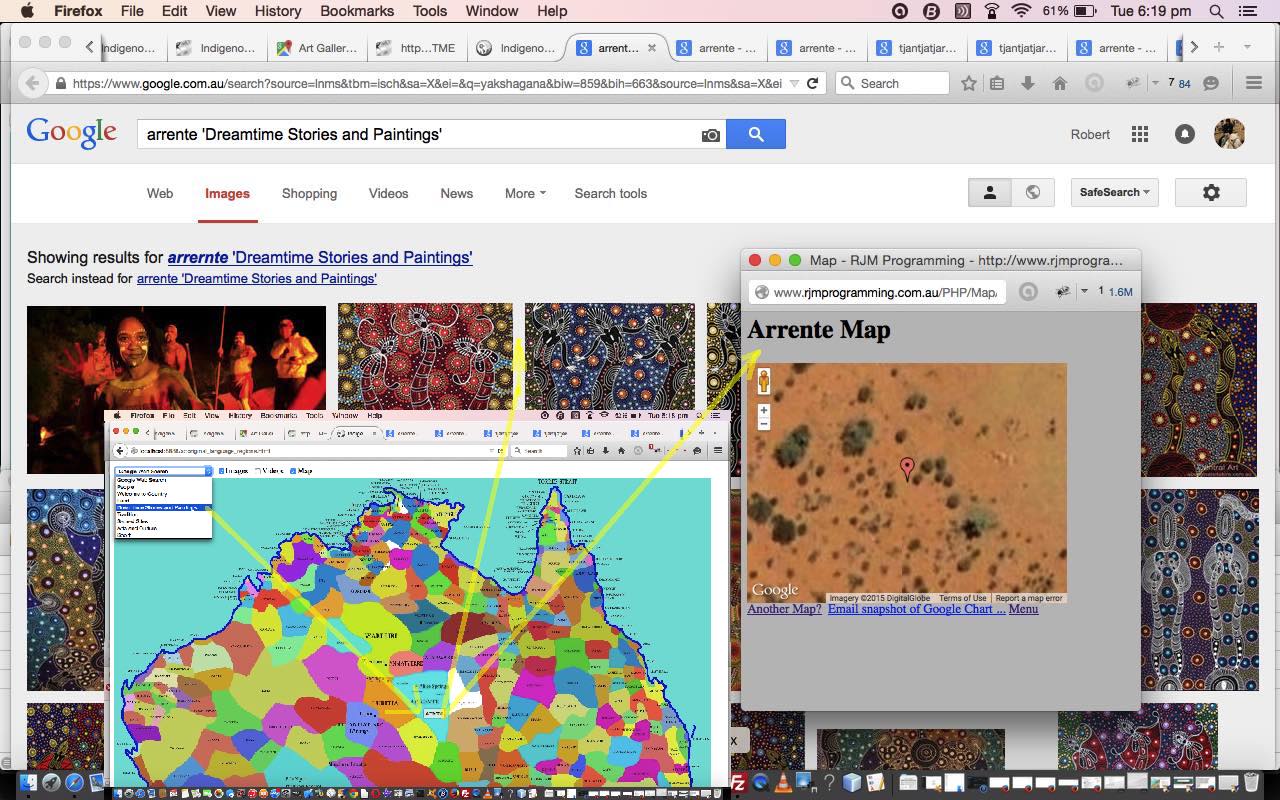
Task: Open search by image camera icon
Action: [711, 135]
